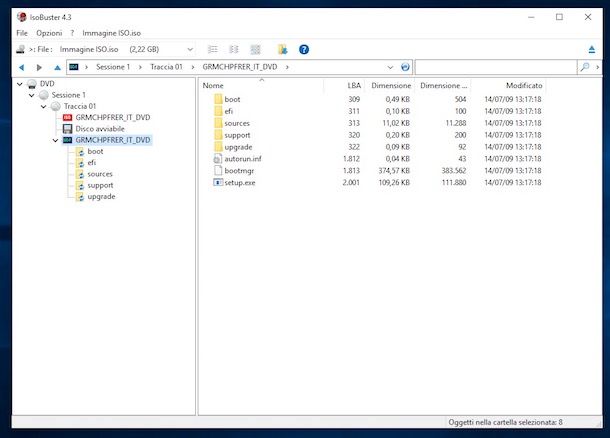Sort by LBA column header
This screenshot has width=610, height=438.
[x=354, y=86]
